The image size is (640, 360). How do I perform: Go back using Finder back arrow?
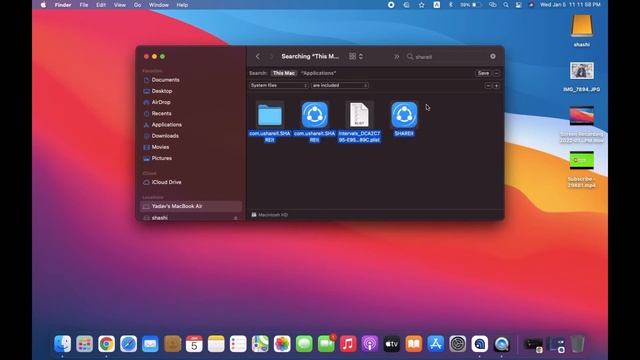pyautogui.click(x=258, y=56)
